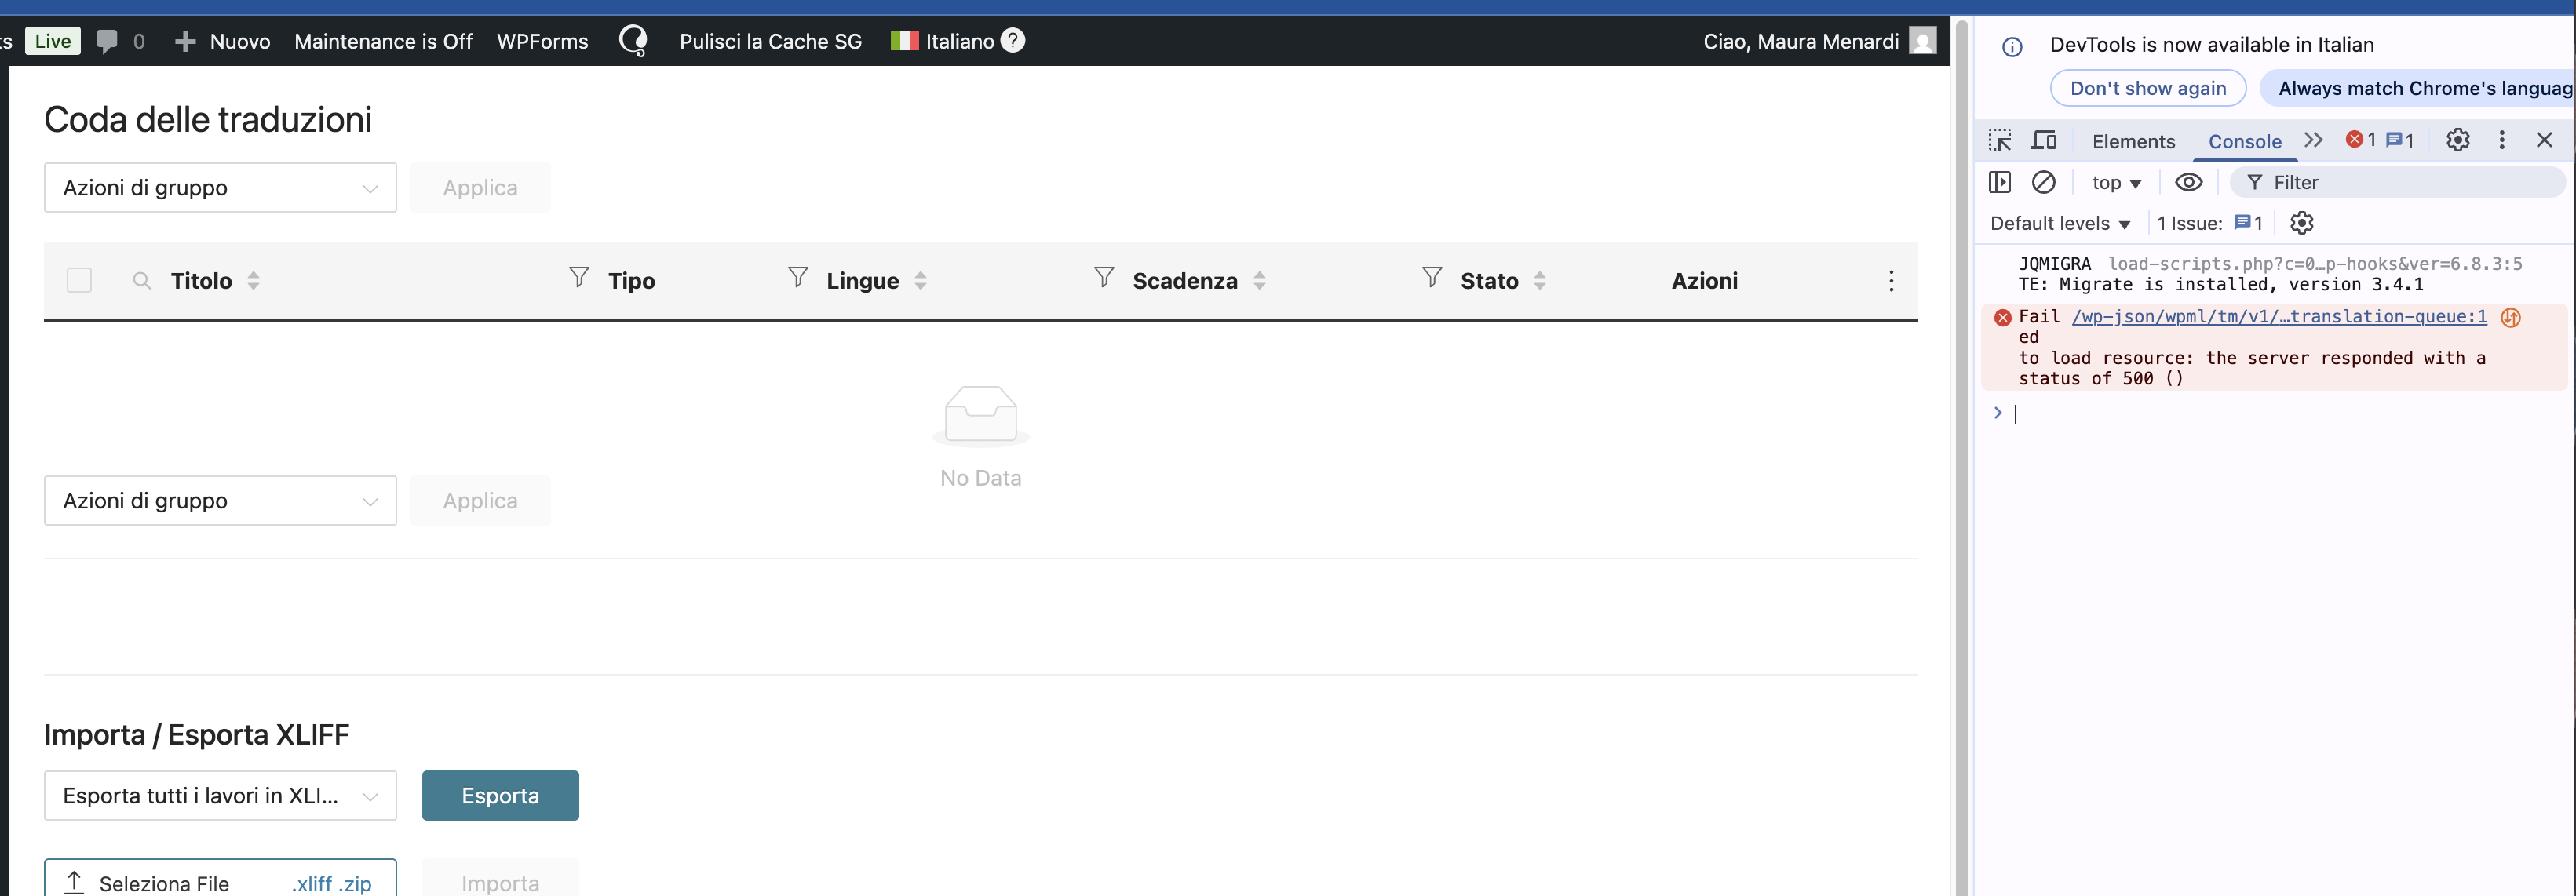Open DevTools settings gear icon

point(2457,140)
